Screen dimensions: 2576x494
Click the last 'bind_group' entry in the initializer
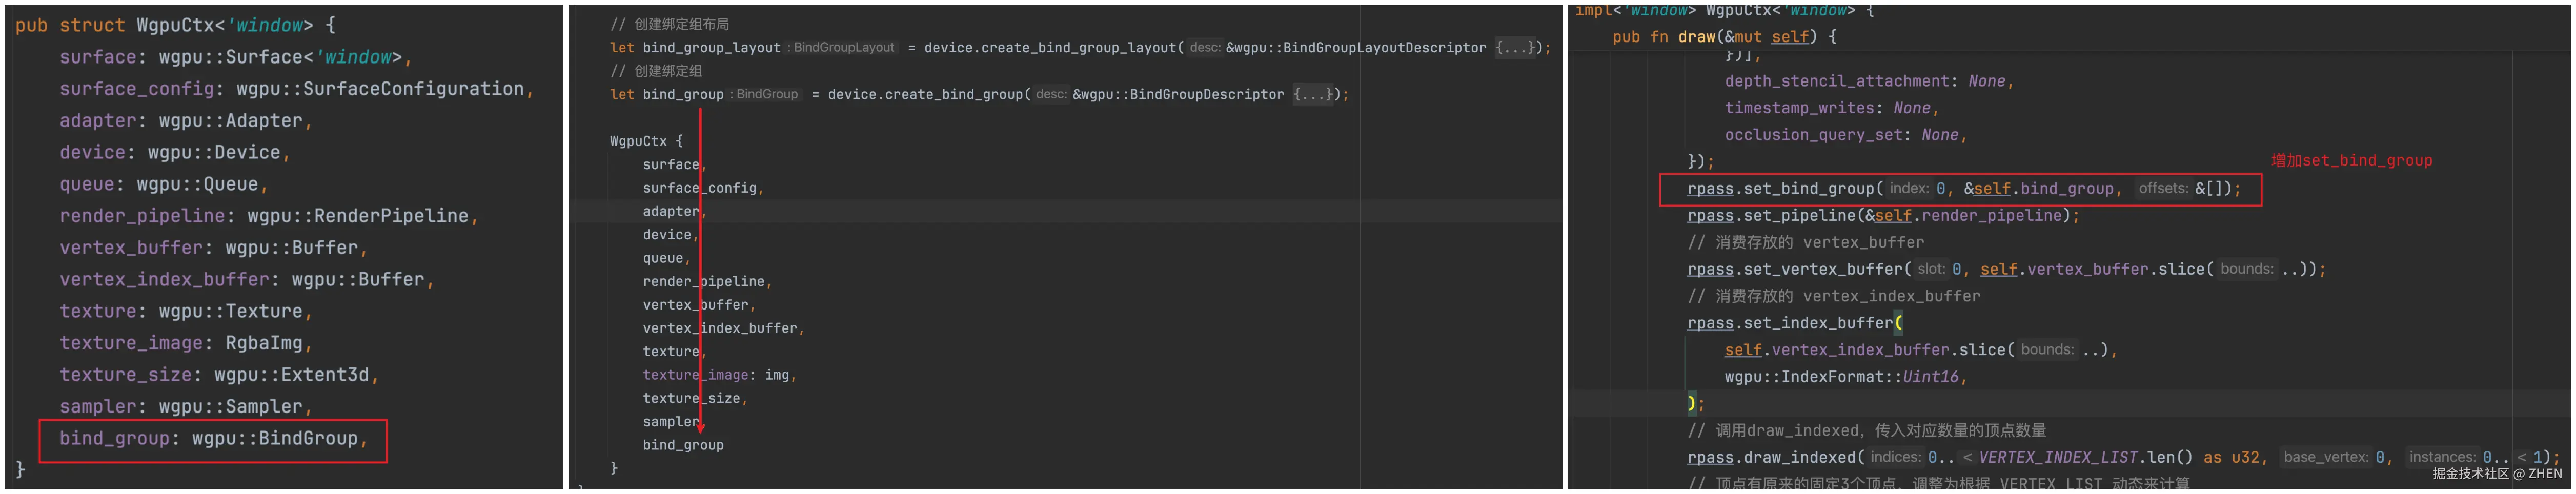pyautogui.click(x=683, y=445)
